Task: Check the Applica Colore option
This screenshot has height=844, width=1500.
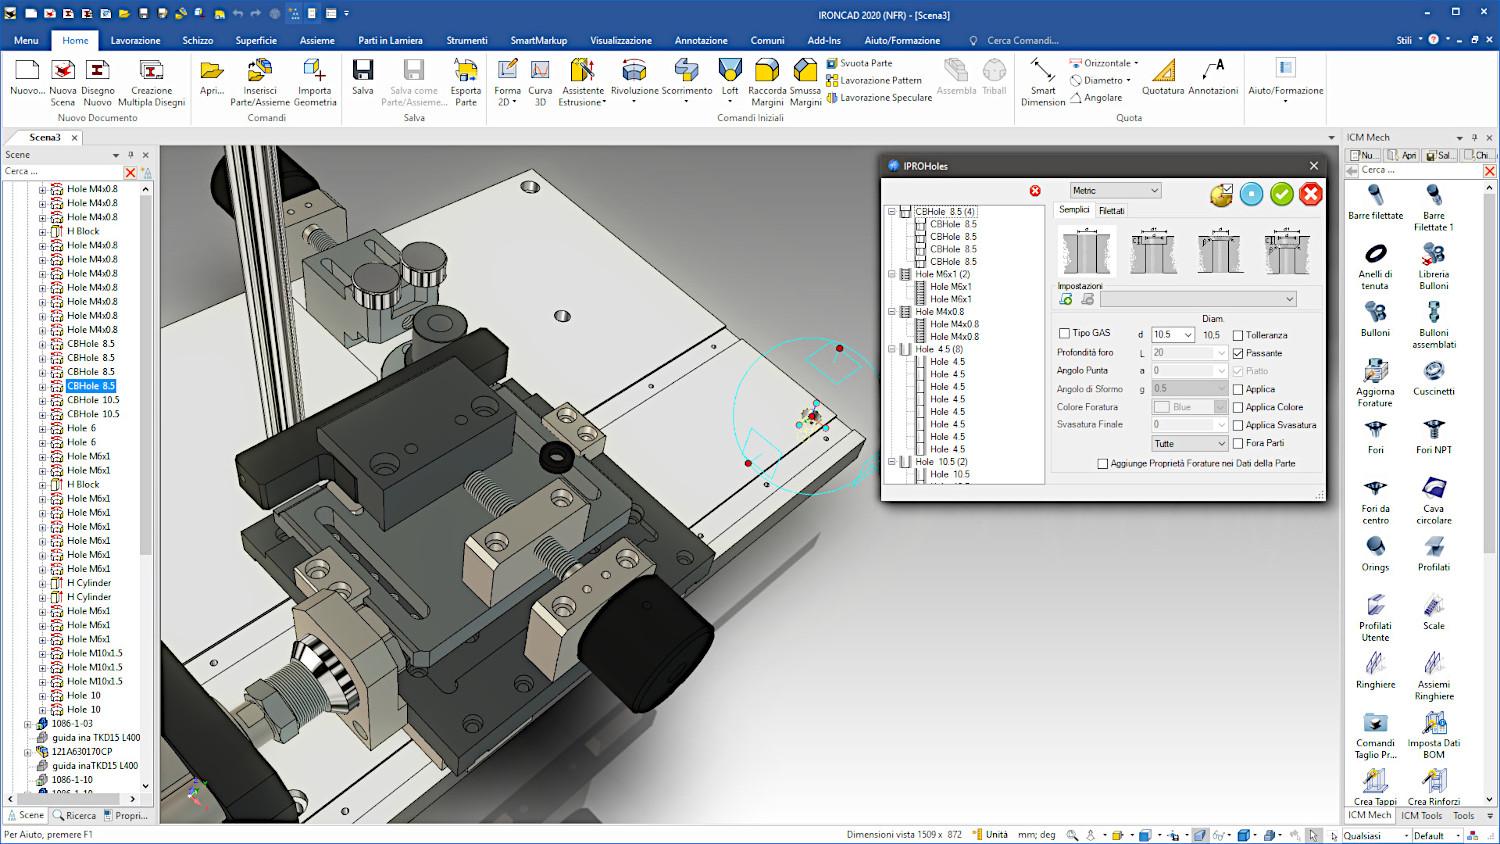Action: pos(1238,407)
